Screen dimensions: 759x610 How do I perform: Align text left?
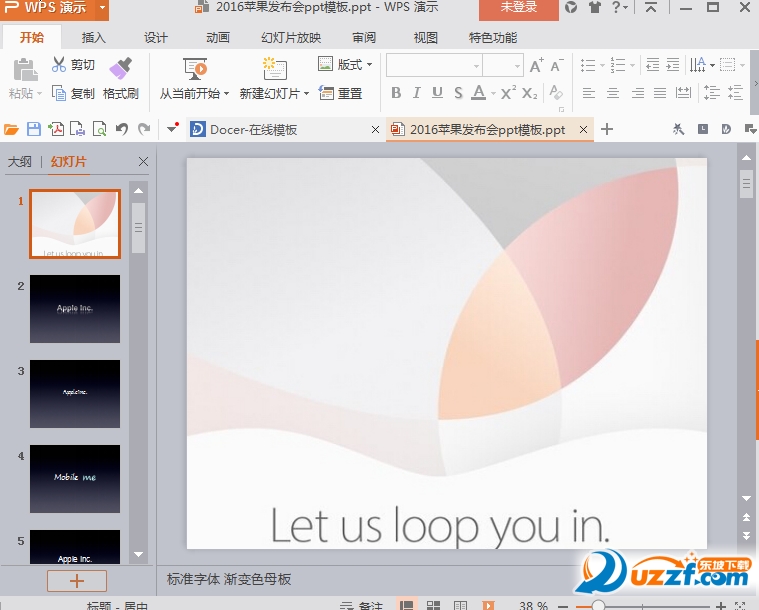[589, 92]
